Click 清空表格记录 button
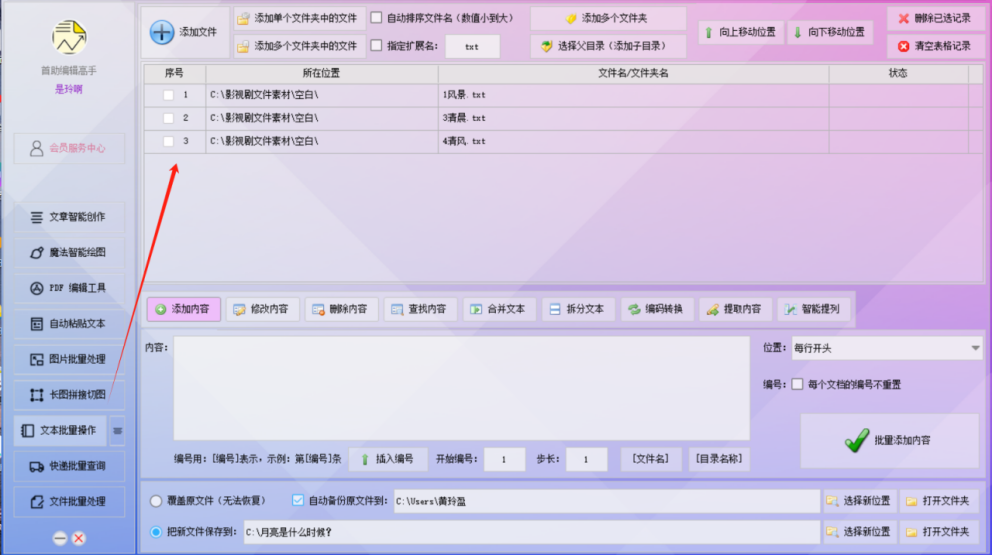 935,46
